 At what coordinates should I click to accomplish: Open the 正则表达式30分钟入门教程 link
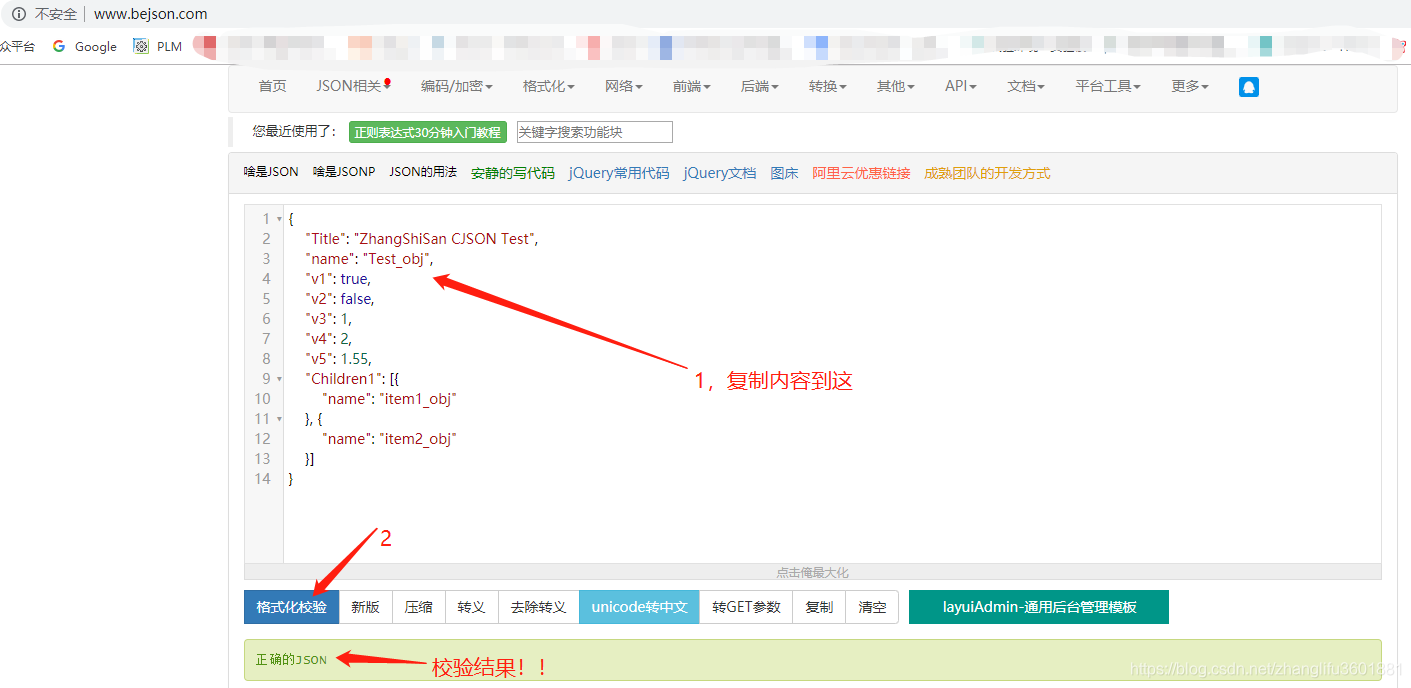[x=427, y=131]
